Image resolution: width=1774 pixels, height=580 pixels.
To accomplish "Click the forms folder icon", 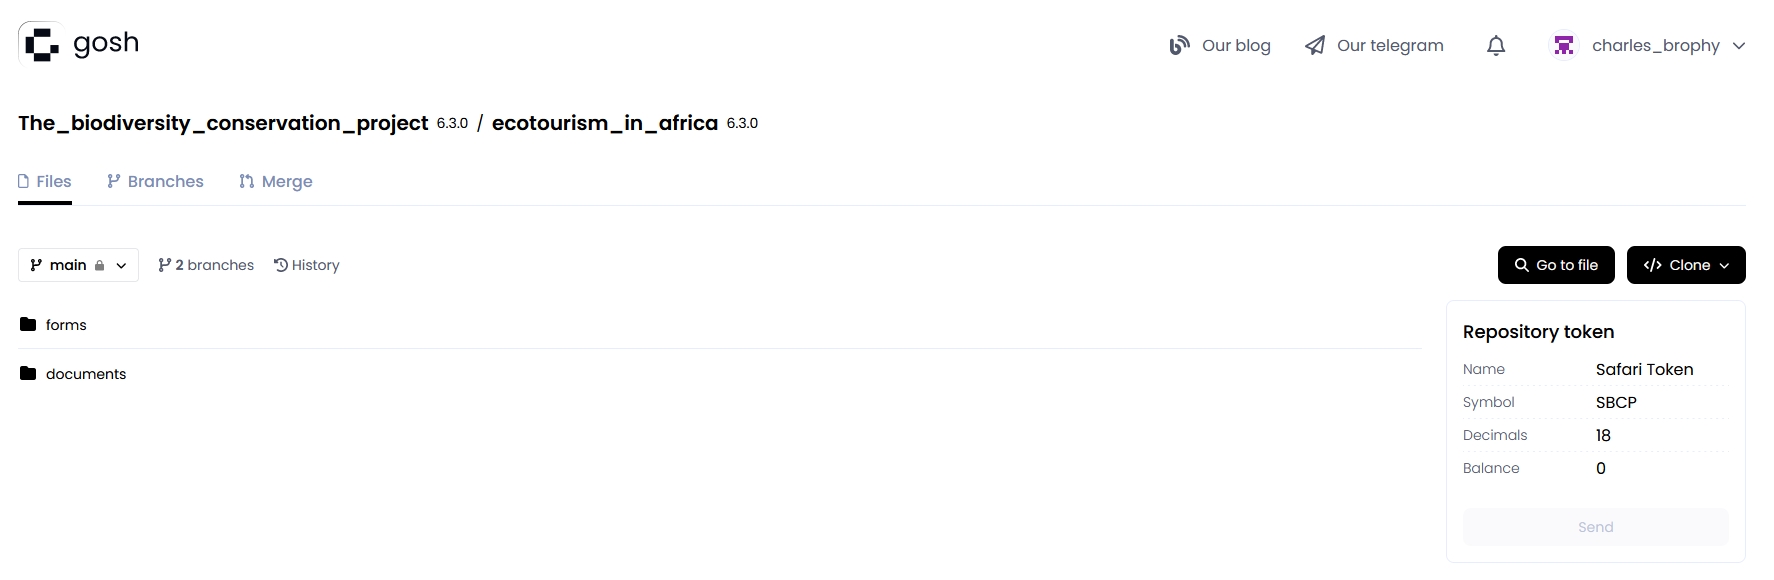I will click(28, 325).
